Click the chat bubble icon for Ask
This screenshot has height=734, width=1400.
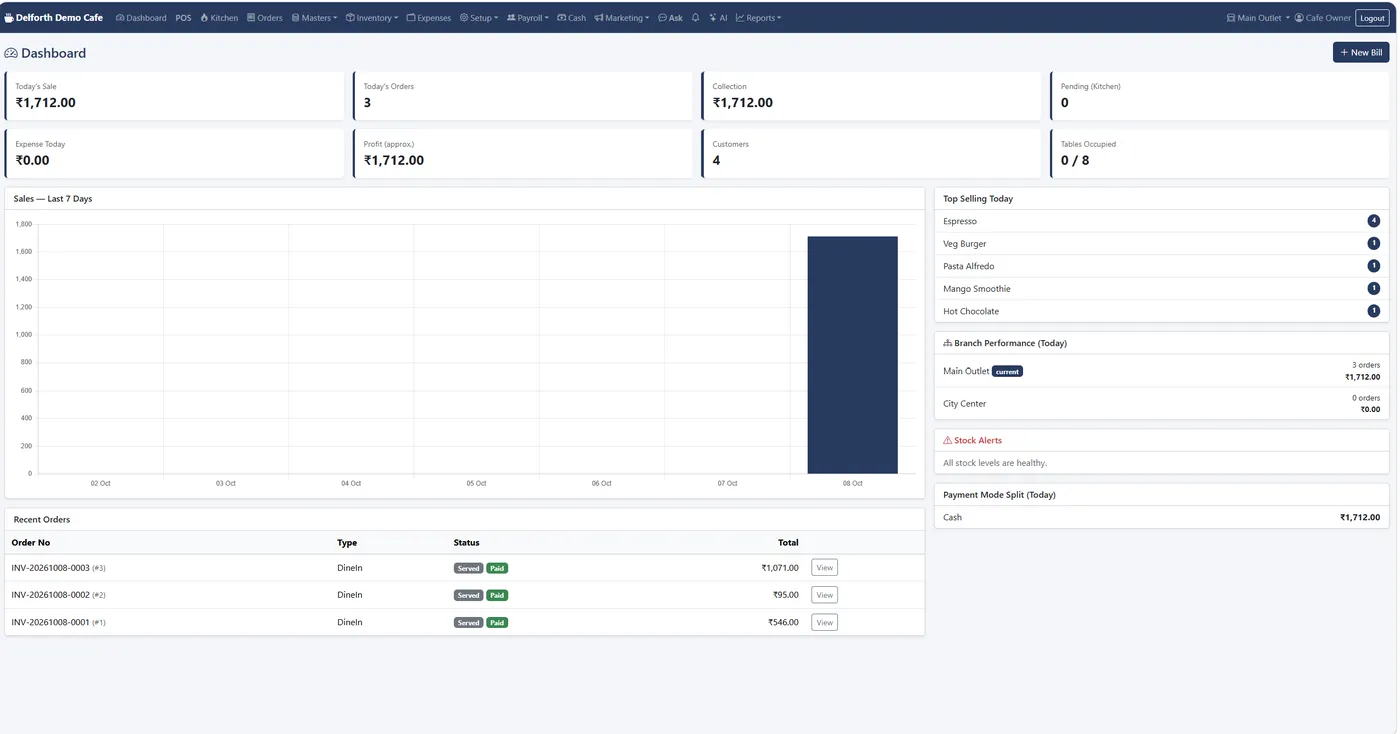662,18
